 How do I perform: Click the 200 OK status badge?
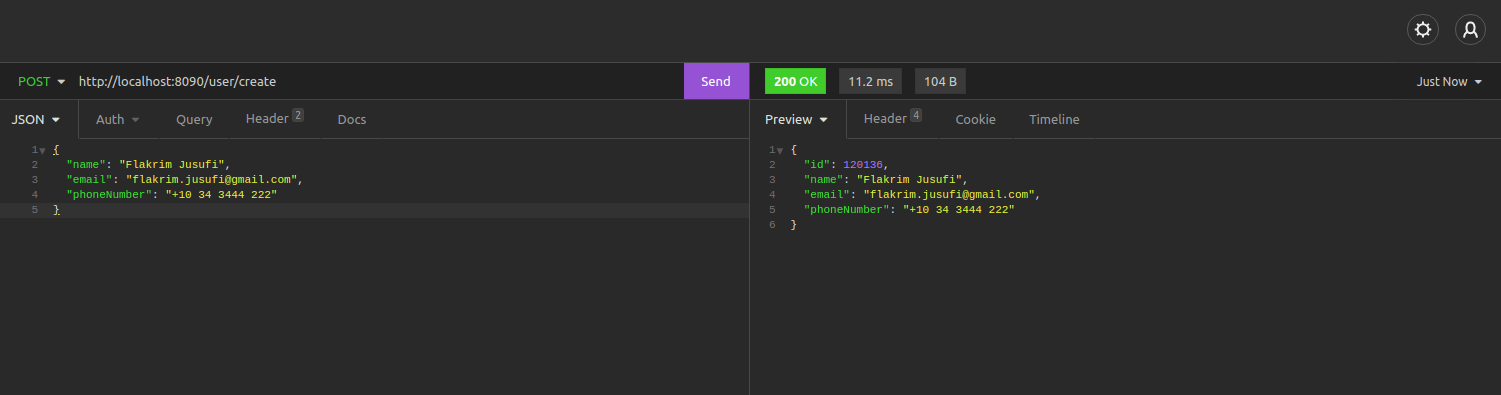point(795,81)
